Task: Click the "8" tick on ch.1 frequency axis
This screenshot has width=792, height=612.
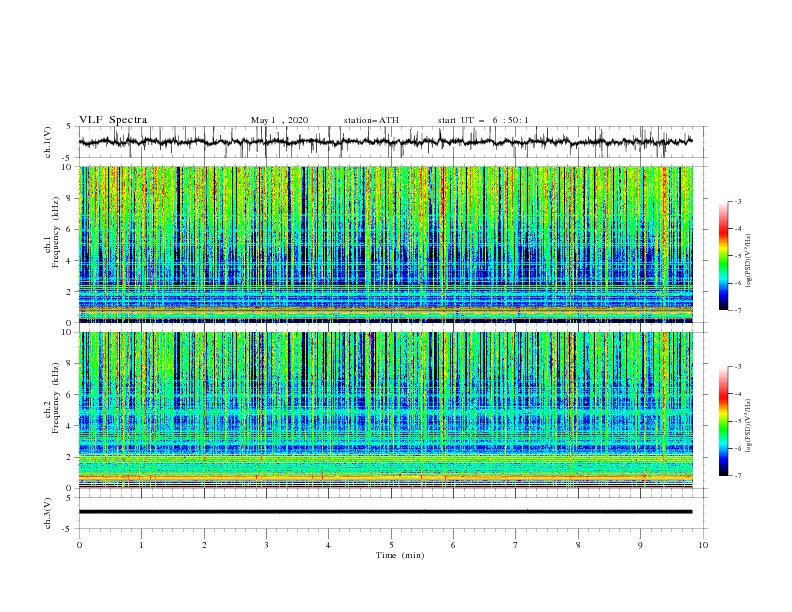Action: click(x=70, y=198)
